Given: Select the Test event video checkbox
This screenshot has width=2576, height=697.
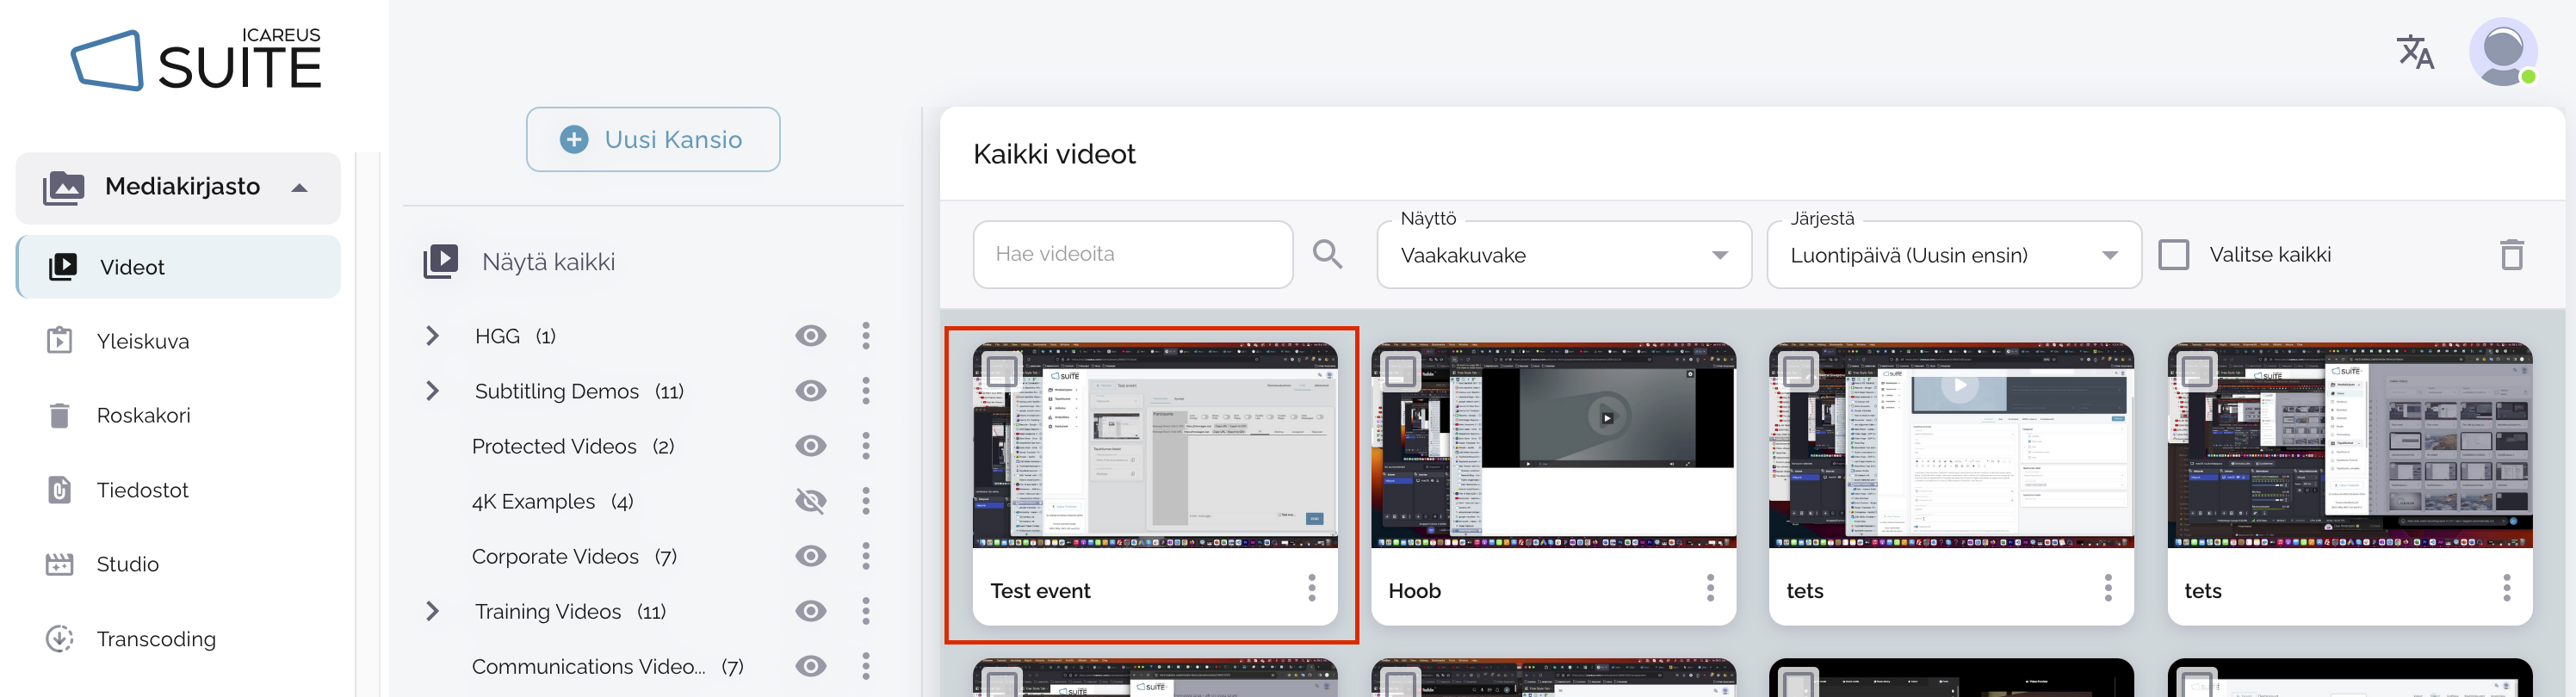Looking at the screenshot, I should coord(1001,371).
